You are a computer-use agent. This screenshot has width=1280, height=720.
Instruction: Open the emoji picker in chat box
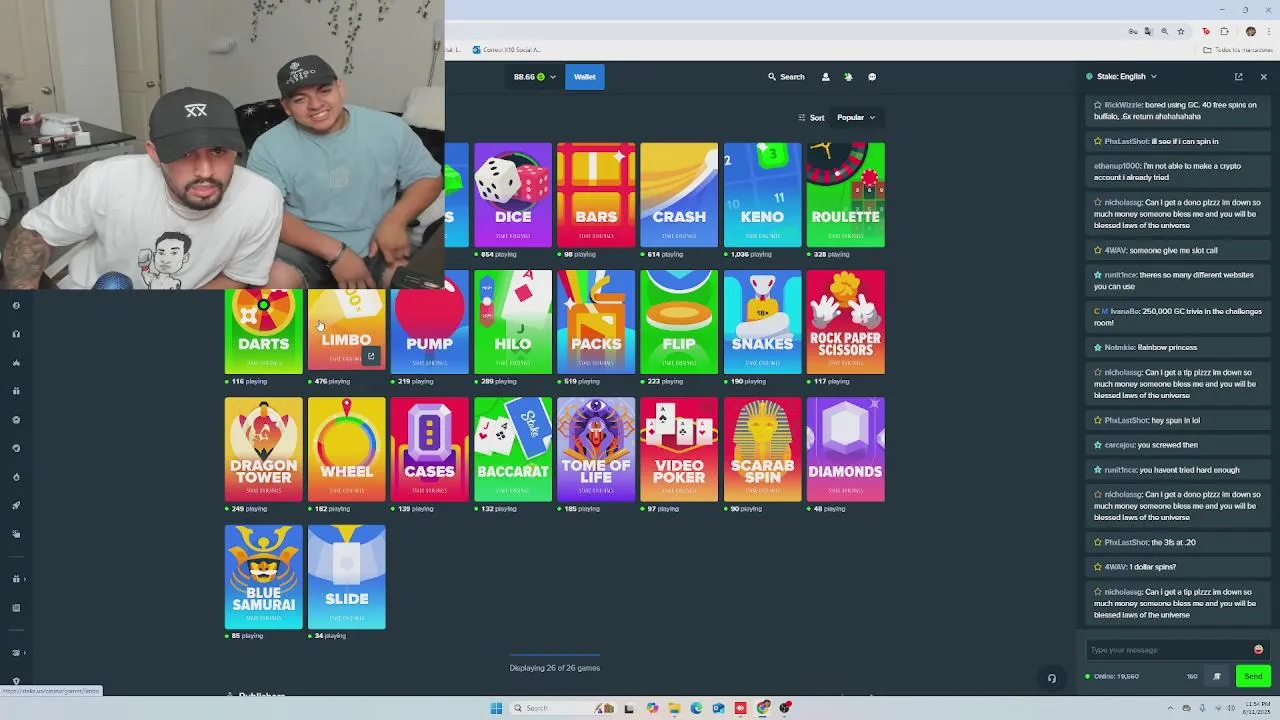click(1258, 650)
